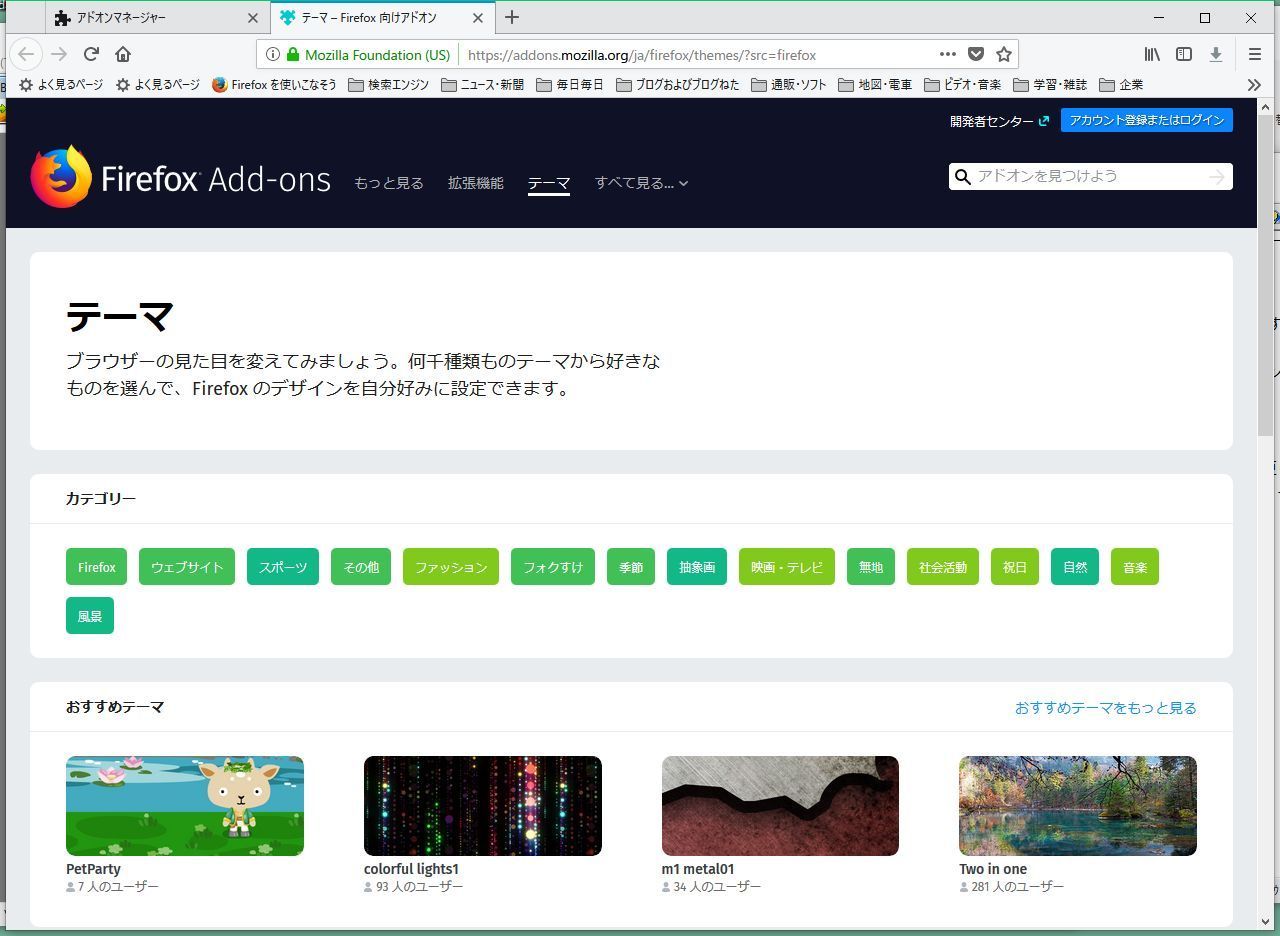1280x936 pixels.
Task: Open the 検索エンジン bookmark folder
Action: [x=388, y=85]
